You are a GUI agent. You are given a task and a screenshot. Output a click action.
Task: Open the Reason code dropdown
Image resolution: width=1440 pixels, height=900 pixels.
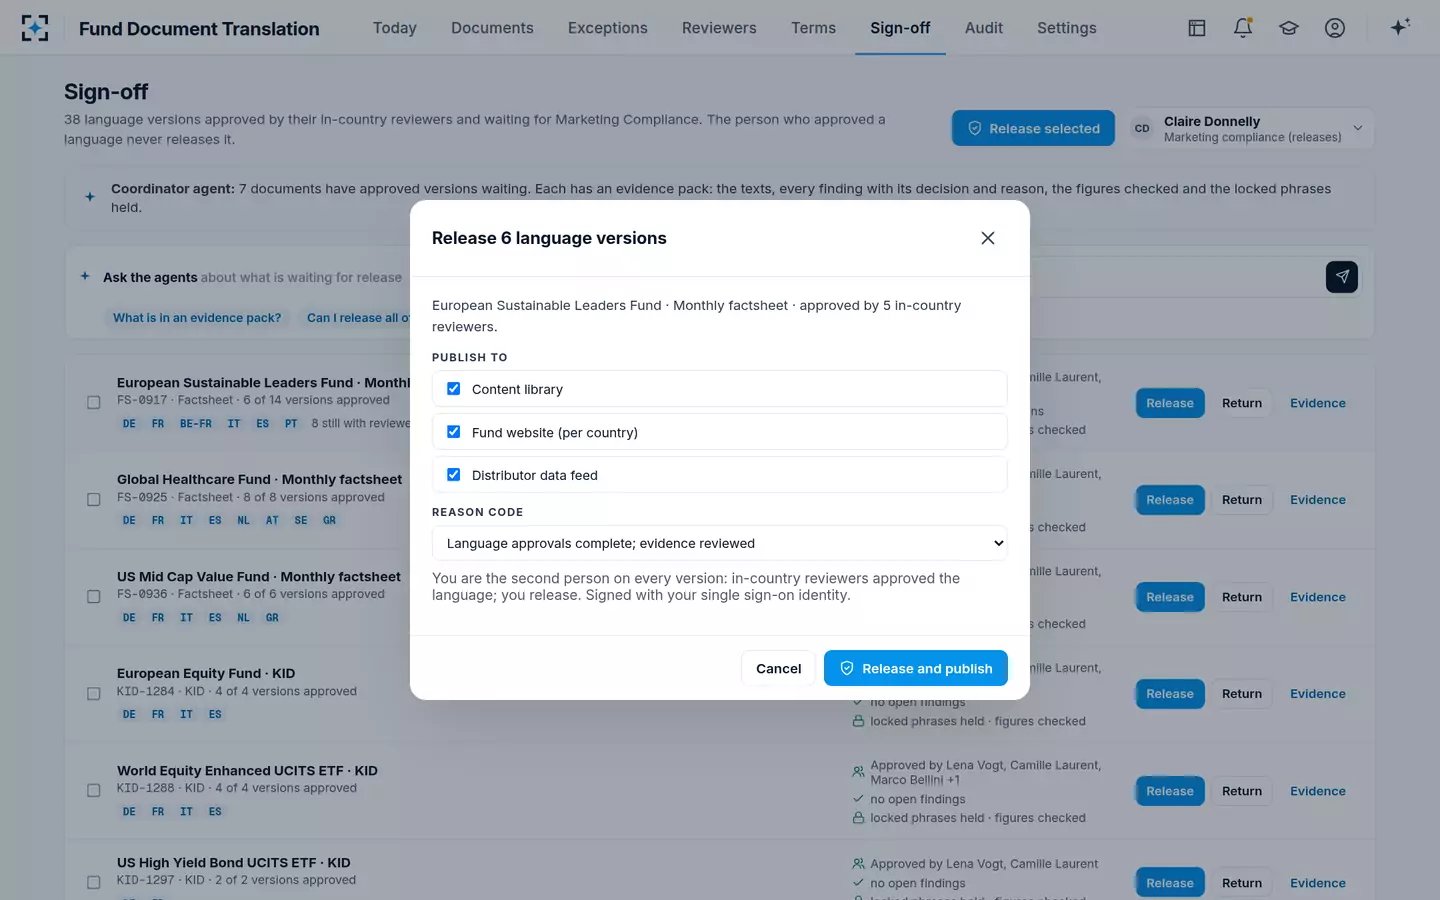pos(719,543)
